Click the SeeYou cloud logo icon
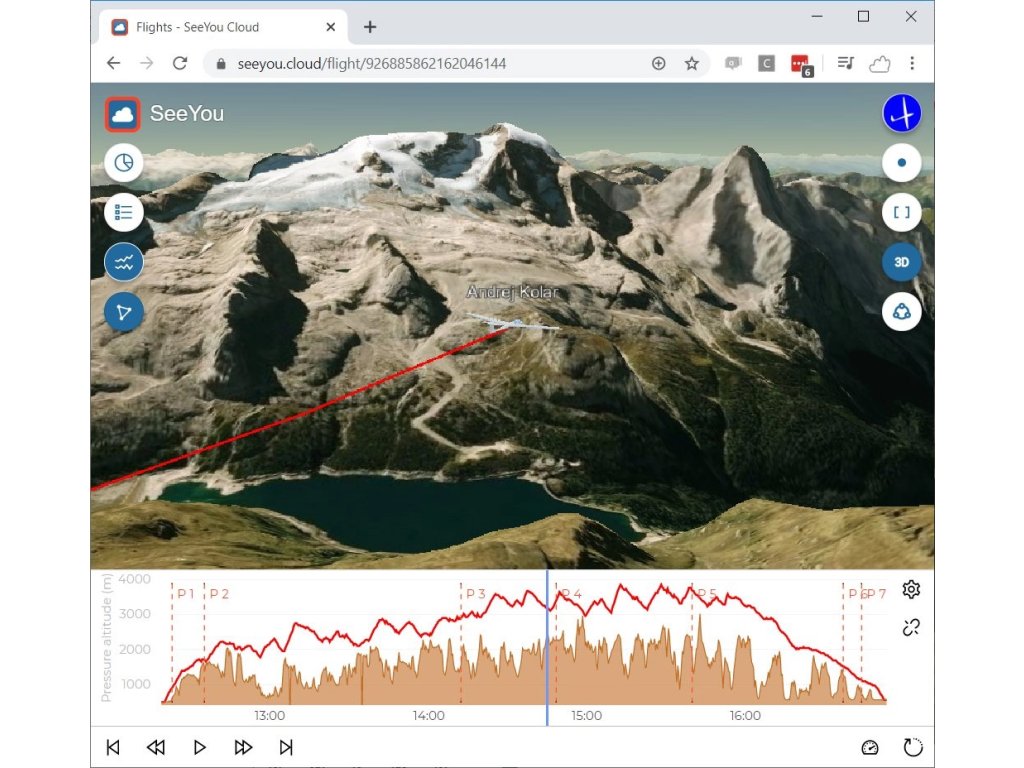The width and height of the screenshot is (1024, 768). tap(123, 114)
